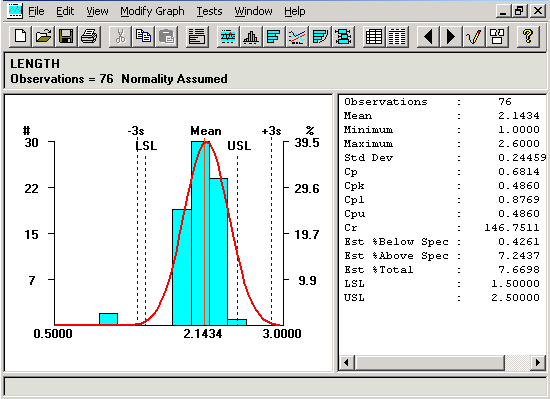Open the text lines report icon

pyautogui.click(x=197, y=36)
